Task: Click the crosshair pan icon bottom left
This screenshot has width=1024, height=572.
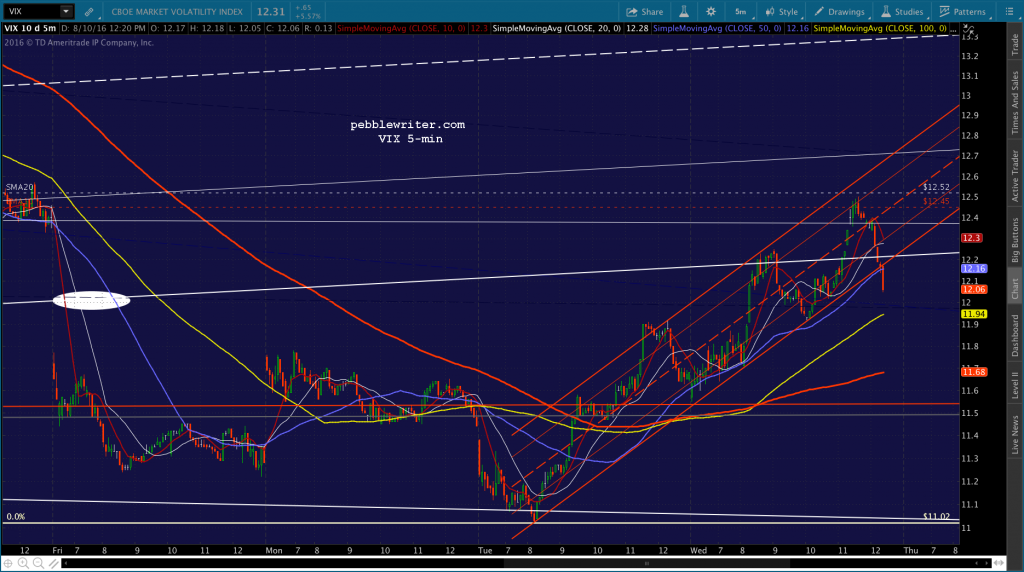Action: coord(8,563)
